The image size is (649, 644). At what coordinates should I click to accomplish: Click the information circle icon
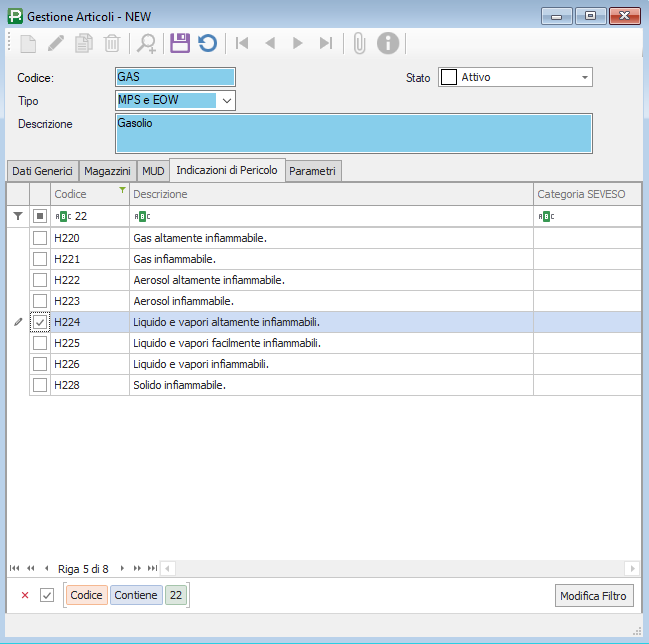click(388, 43)
